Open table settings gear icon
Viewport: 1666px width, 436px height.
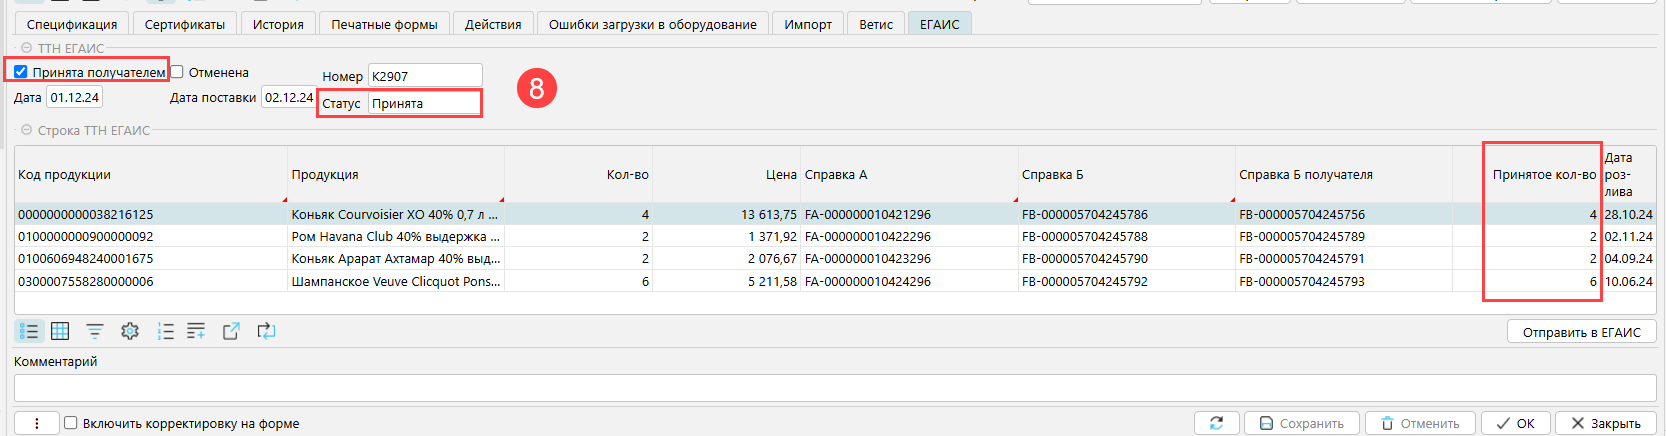[x=130, y=331]
